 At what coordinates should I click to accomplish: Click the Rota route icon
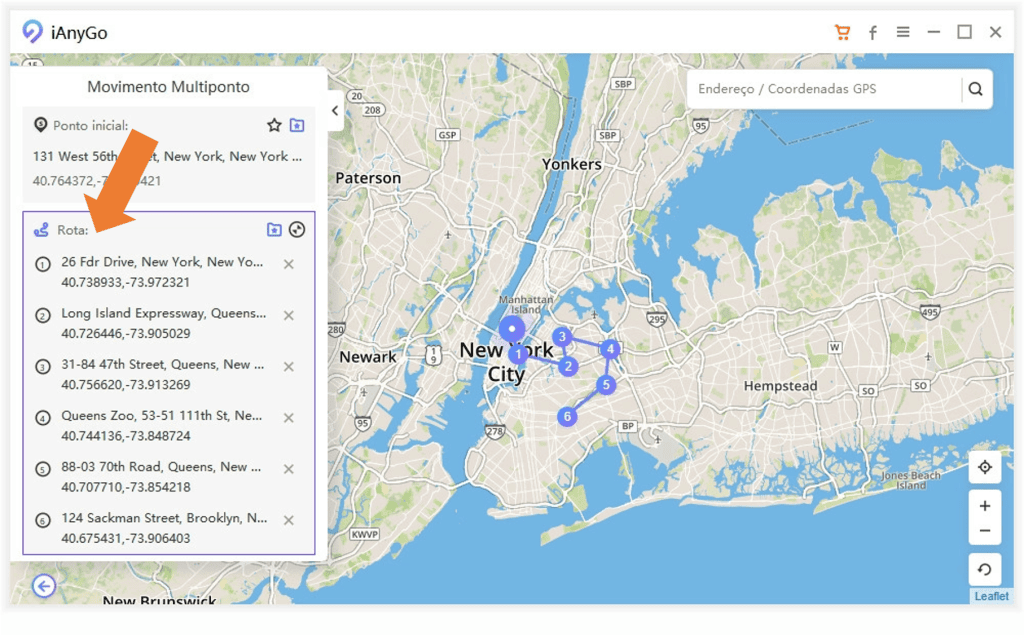41,229
